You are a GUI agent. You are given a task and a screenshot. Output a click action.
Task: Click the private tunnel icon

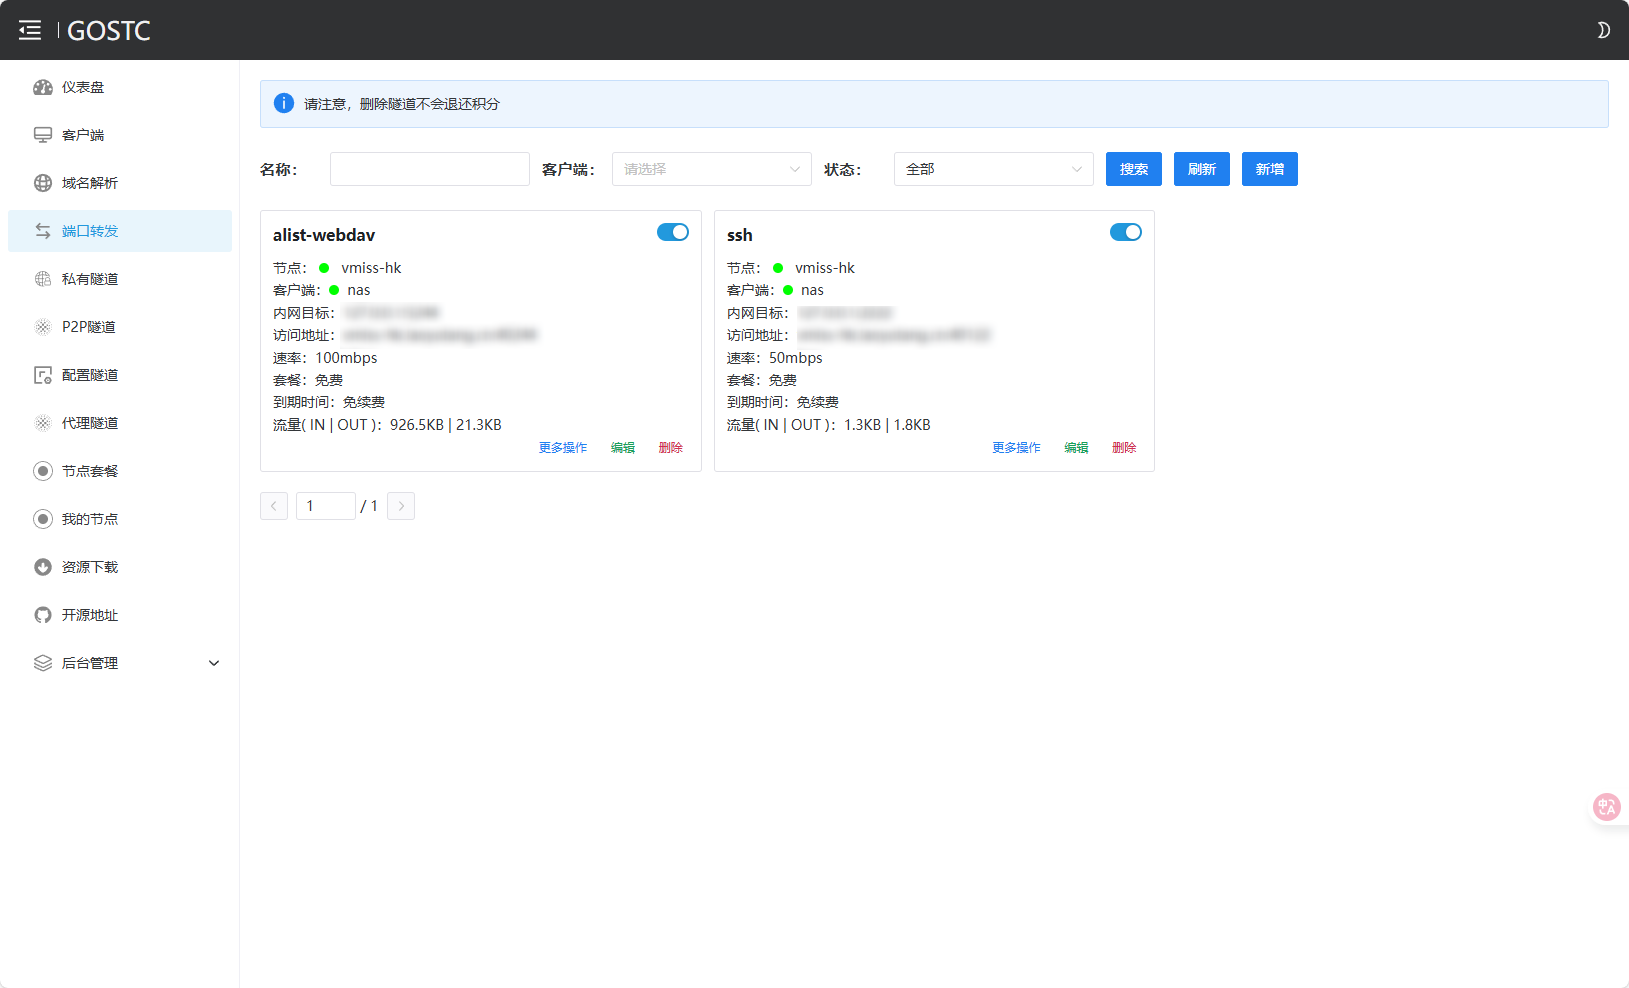click(x=43, y=279)
